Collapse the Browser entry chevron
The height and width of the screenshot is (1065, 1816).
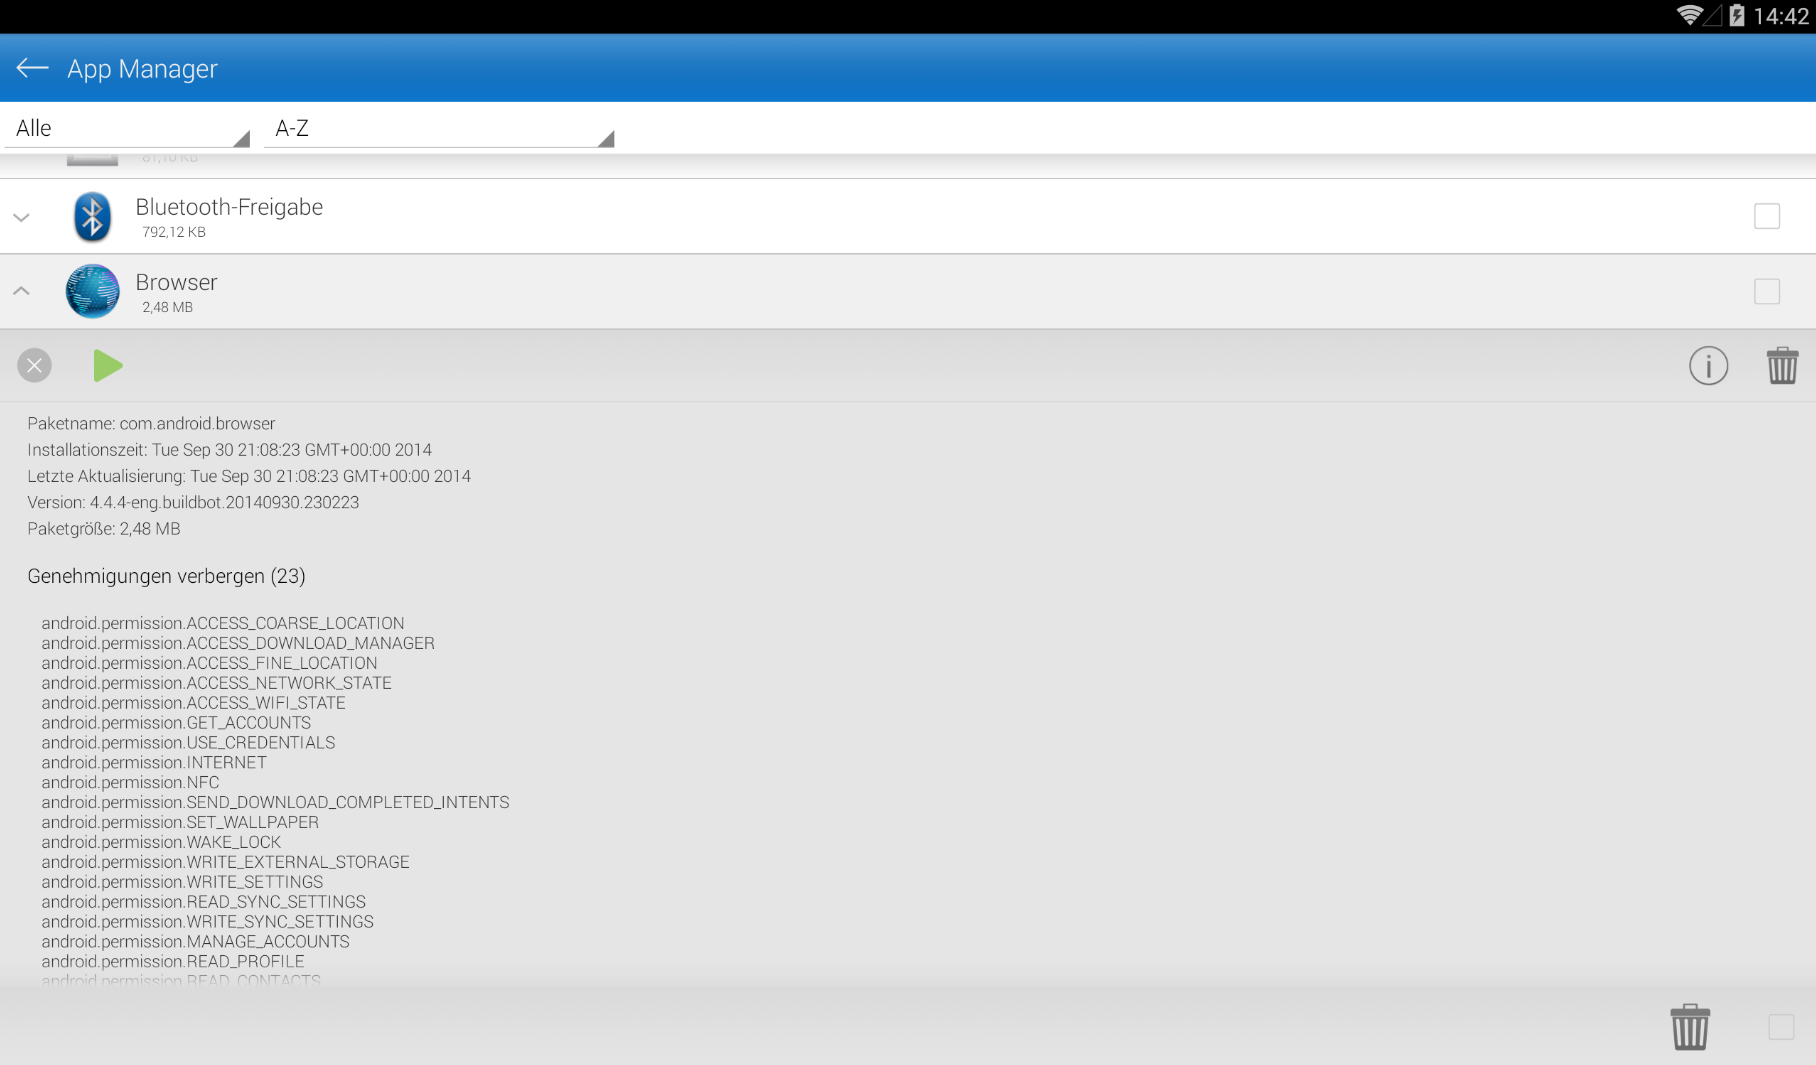coord(21,291)
